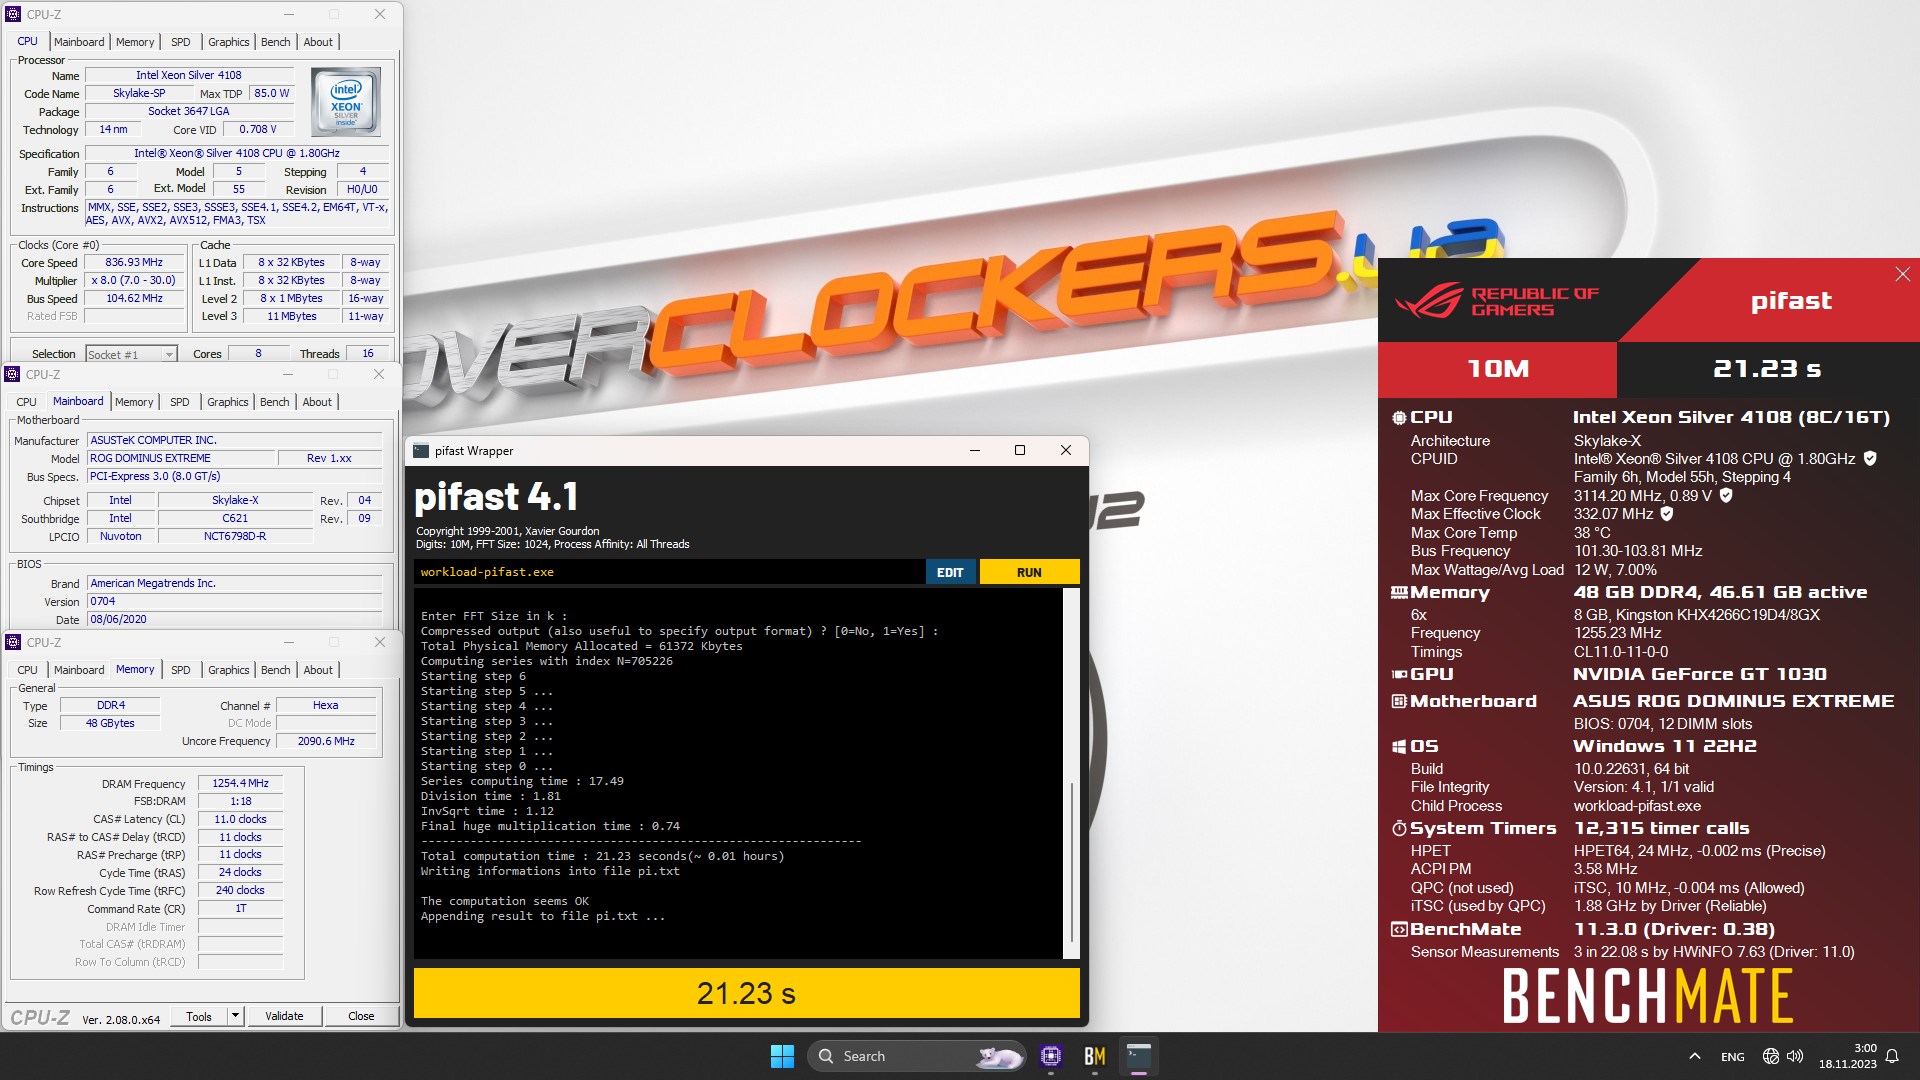Click the 10M tab in BenchMate panel

click(x=1497, y=369)
